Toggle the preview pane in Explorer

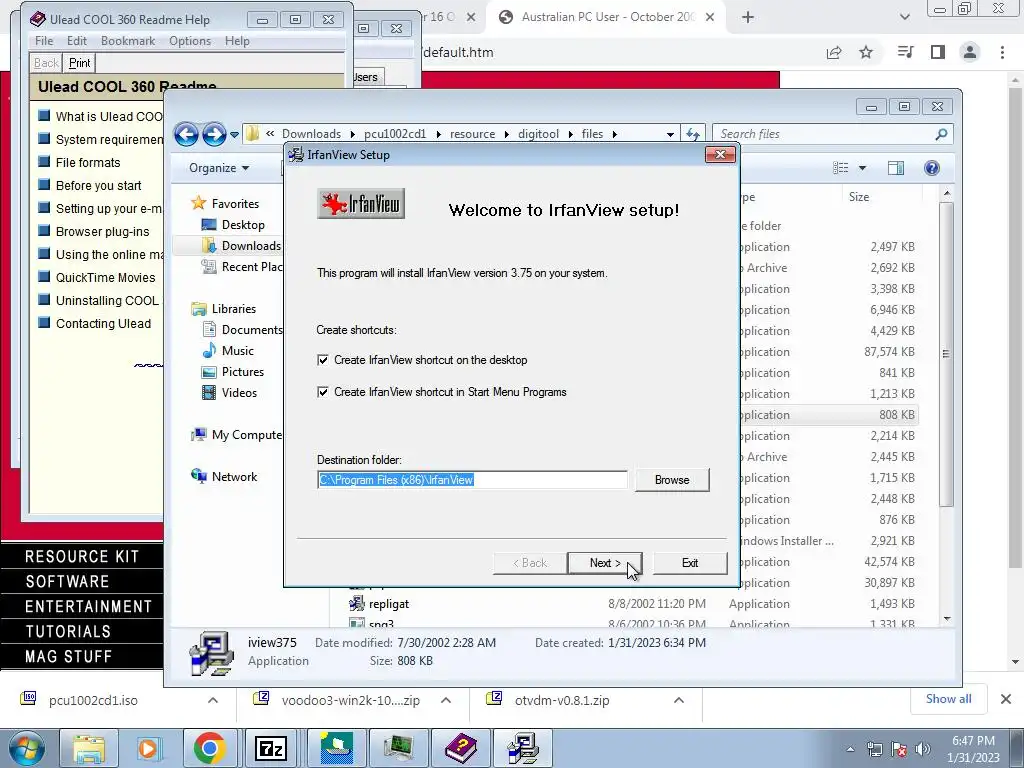coord(896,168)
